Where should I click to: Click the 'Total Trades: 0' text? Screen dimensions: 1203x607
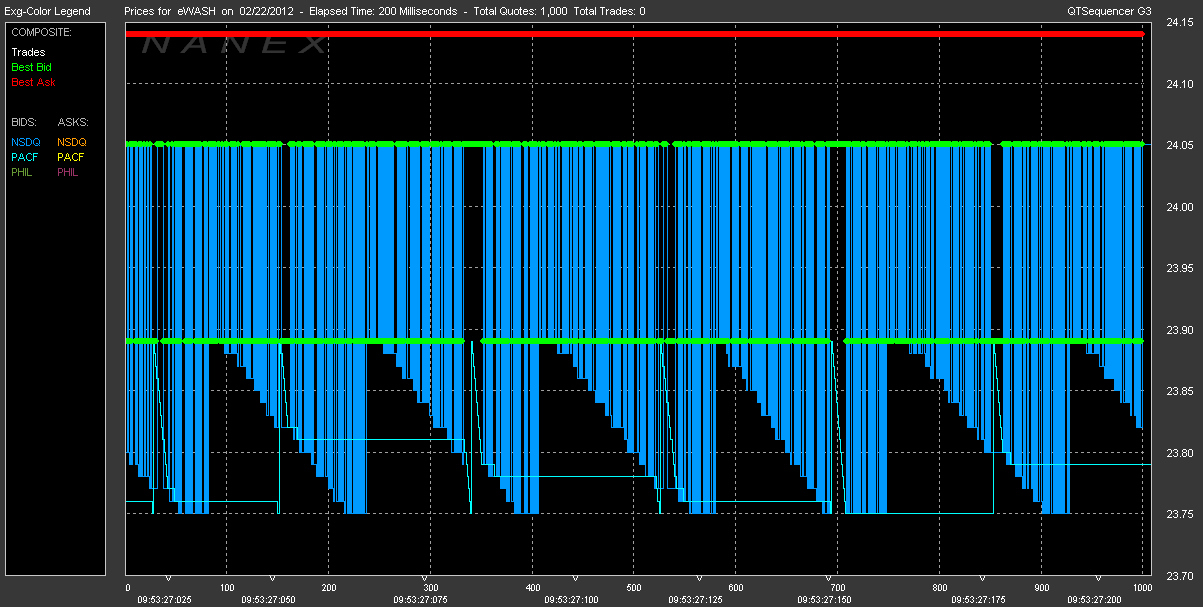[611, 11]
